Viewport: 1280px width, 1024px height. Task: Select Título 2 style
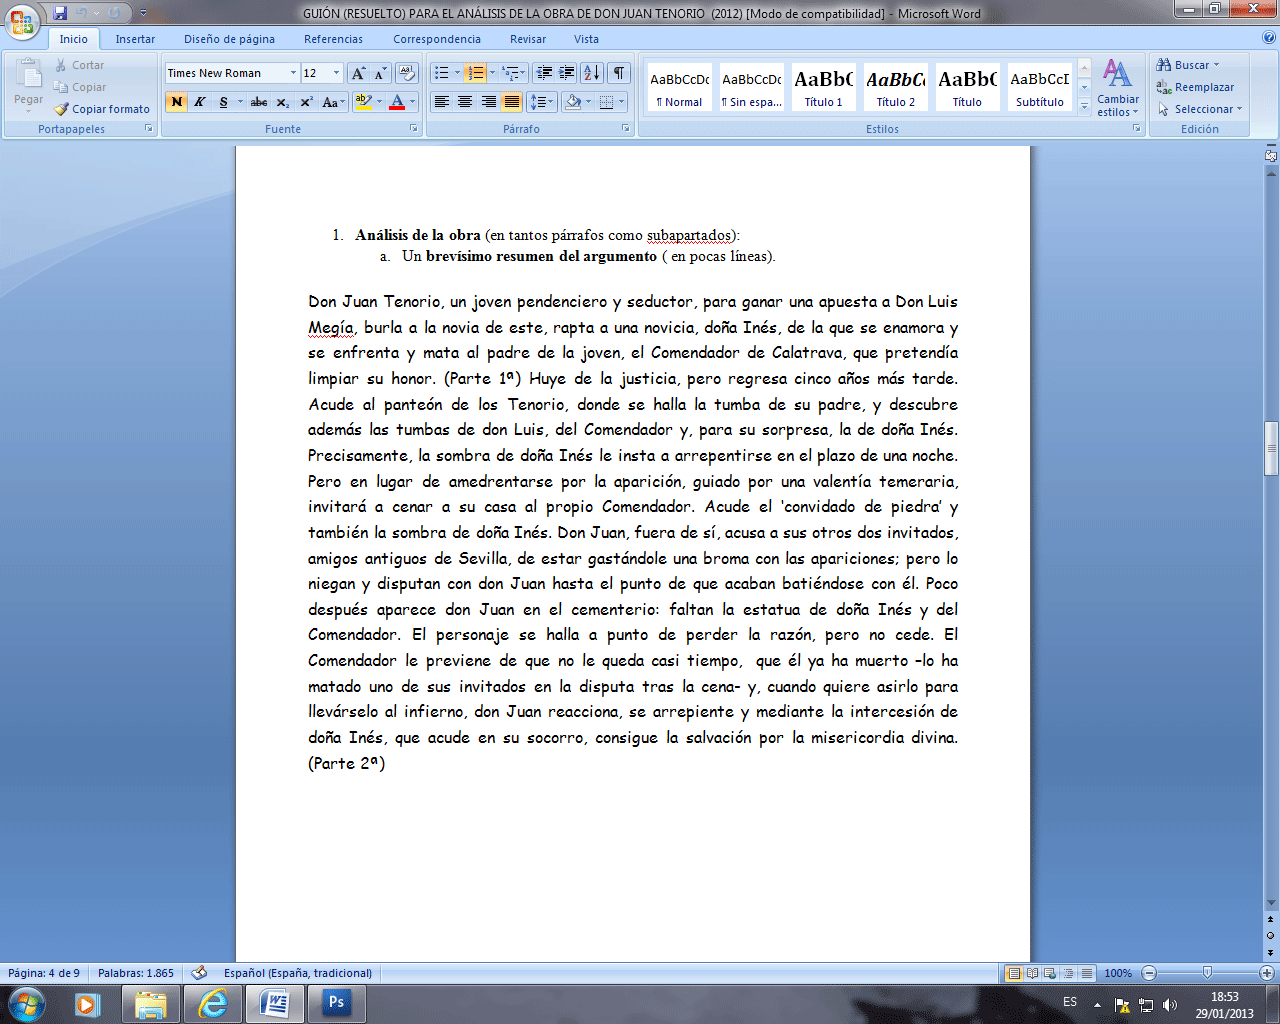coord(896,88)
